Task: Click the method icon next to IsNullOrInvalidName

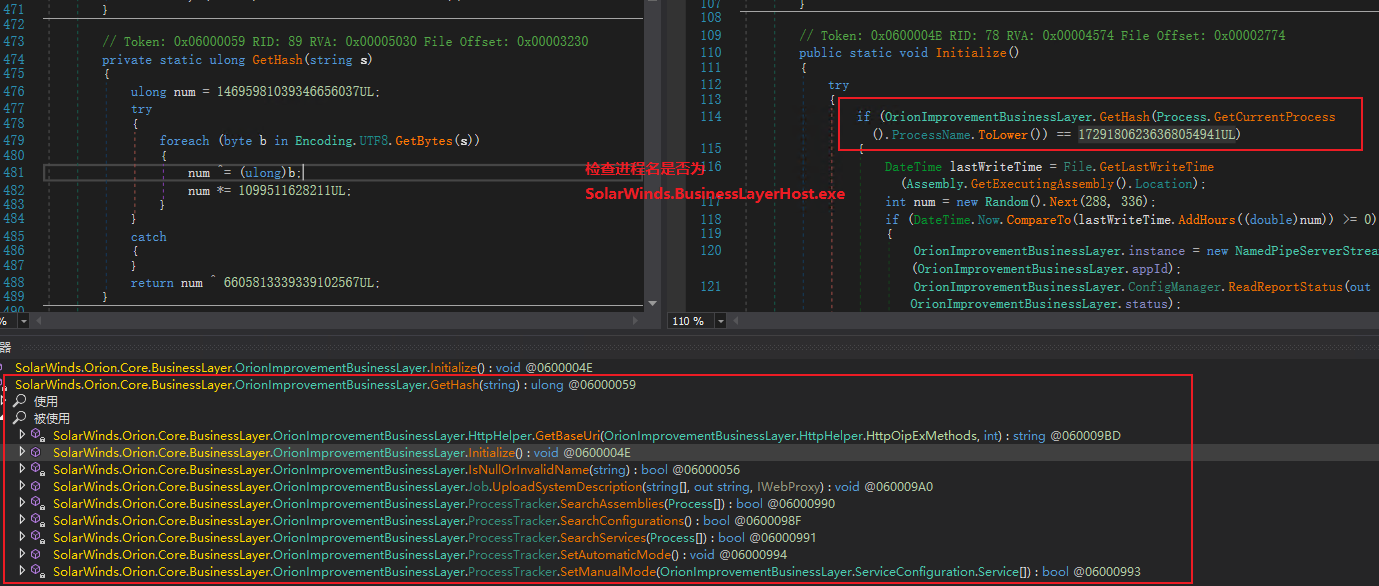Action: pos(38,470)
